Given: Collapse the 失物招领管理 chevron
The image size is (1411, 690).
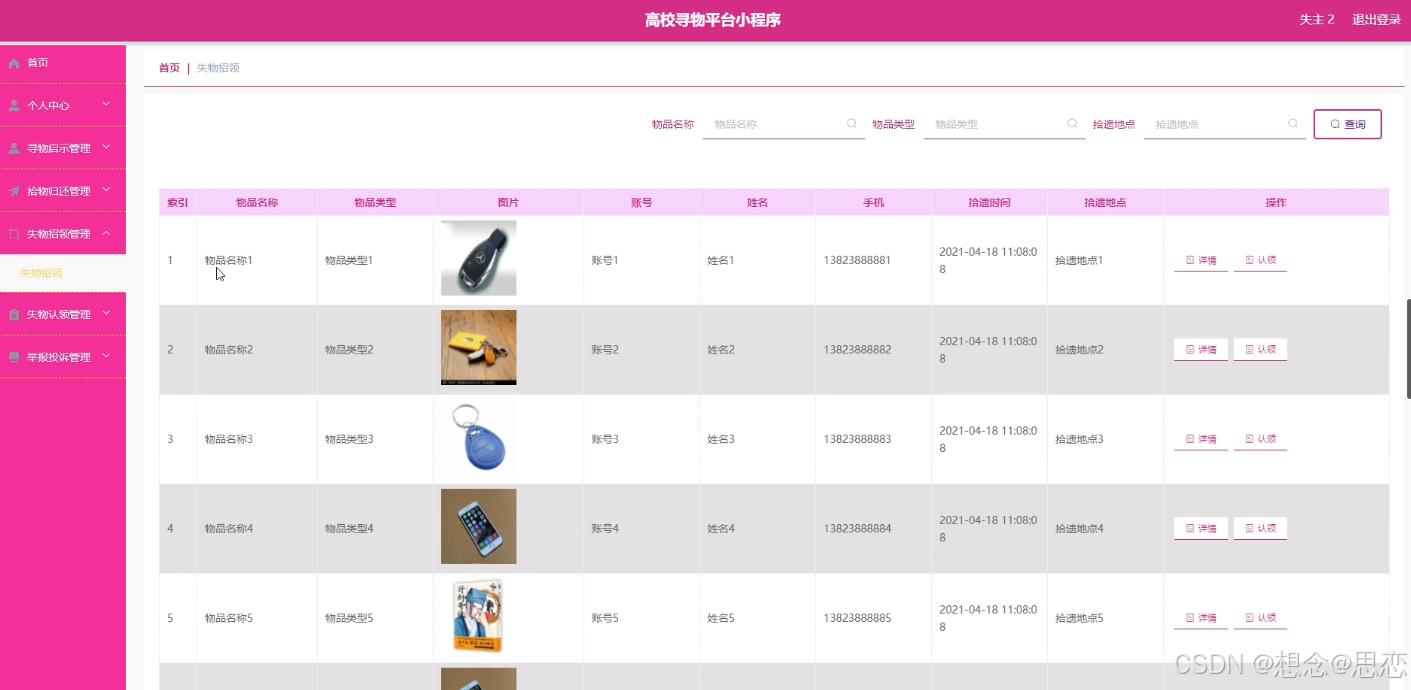Looking at the screenshot, I should [106, 233].
